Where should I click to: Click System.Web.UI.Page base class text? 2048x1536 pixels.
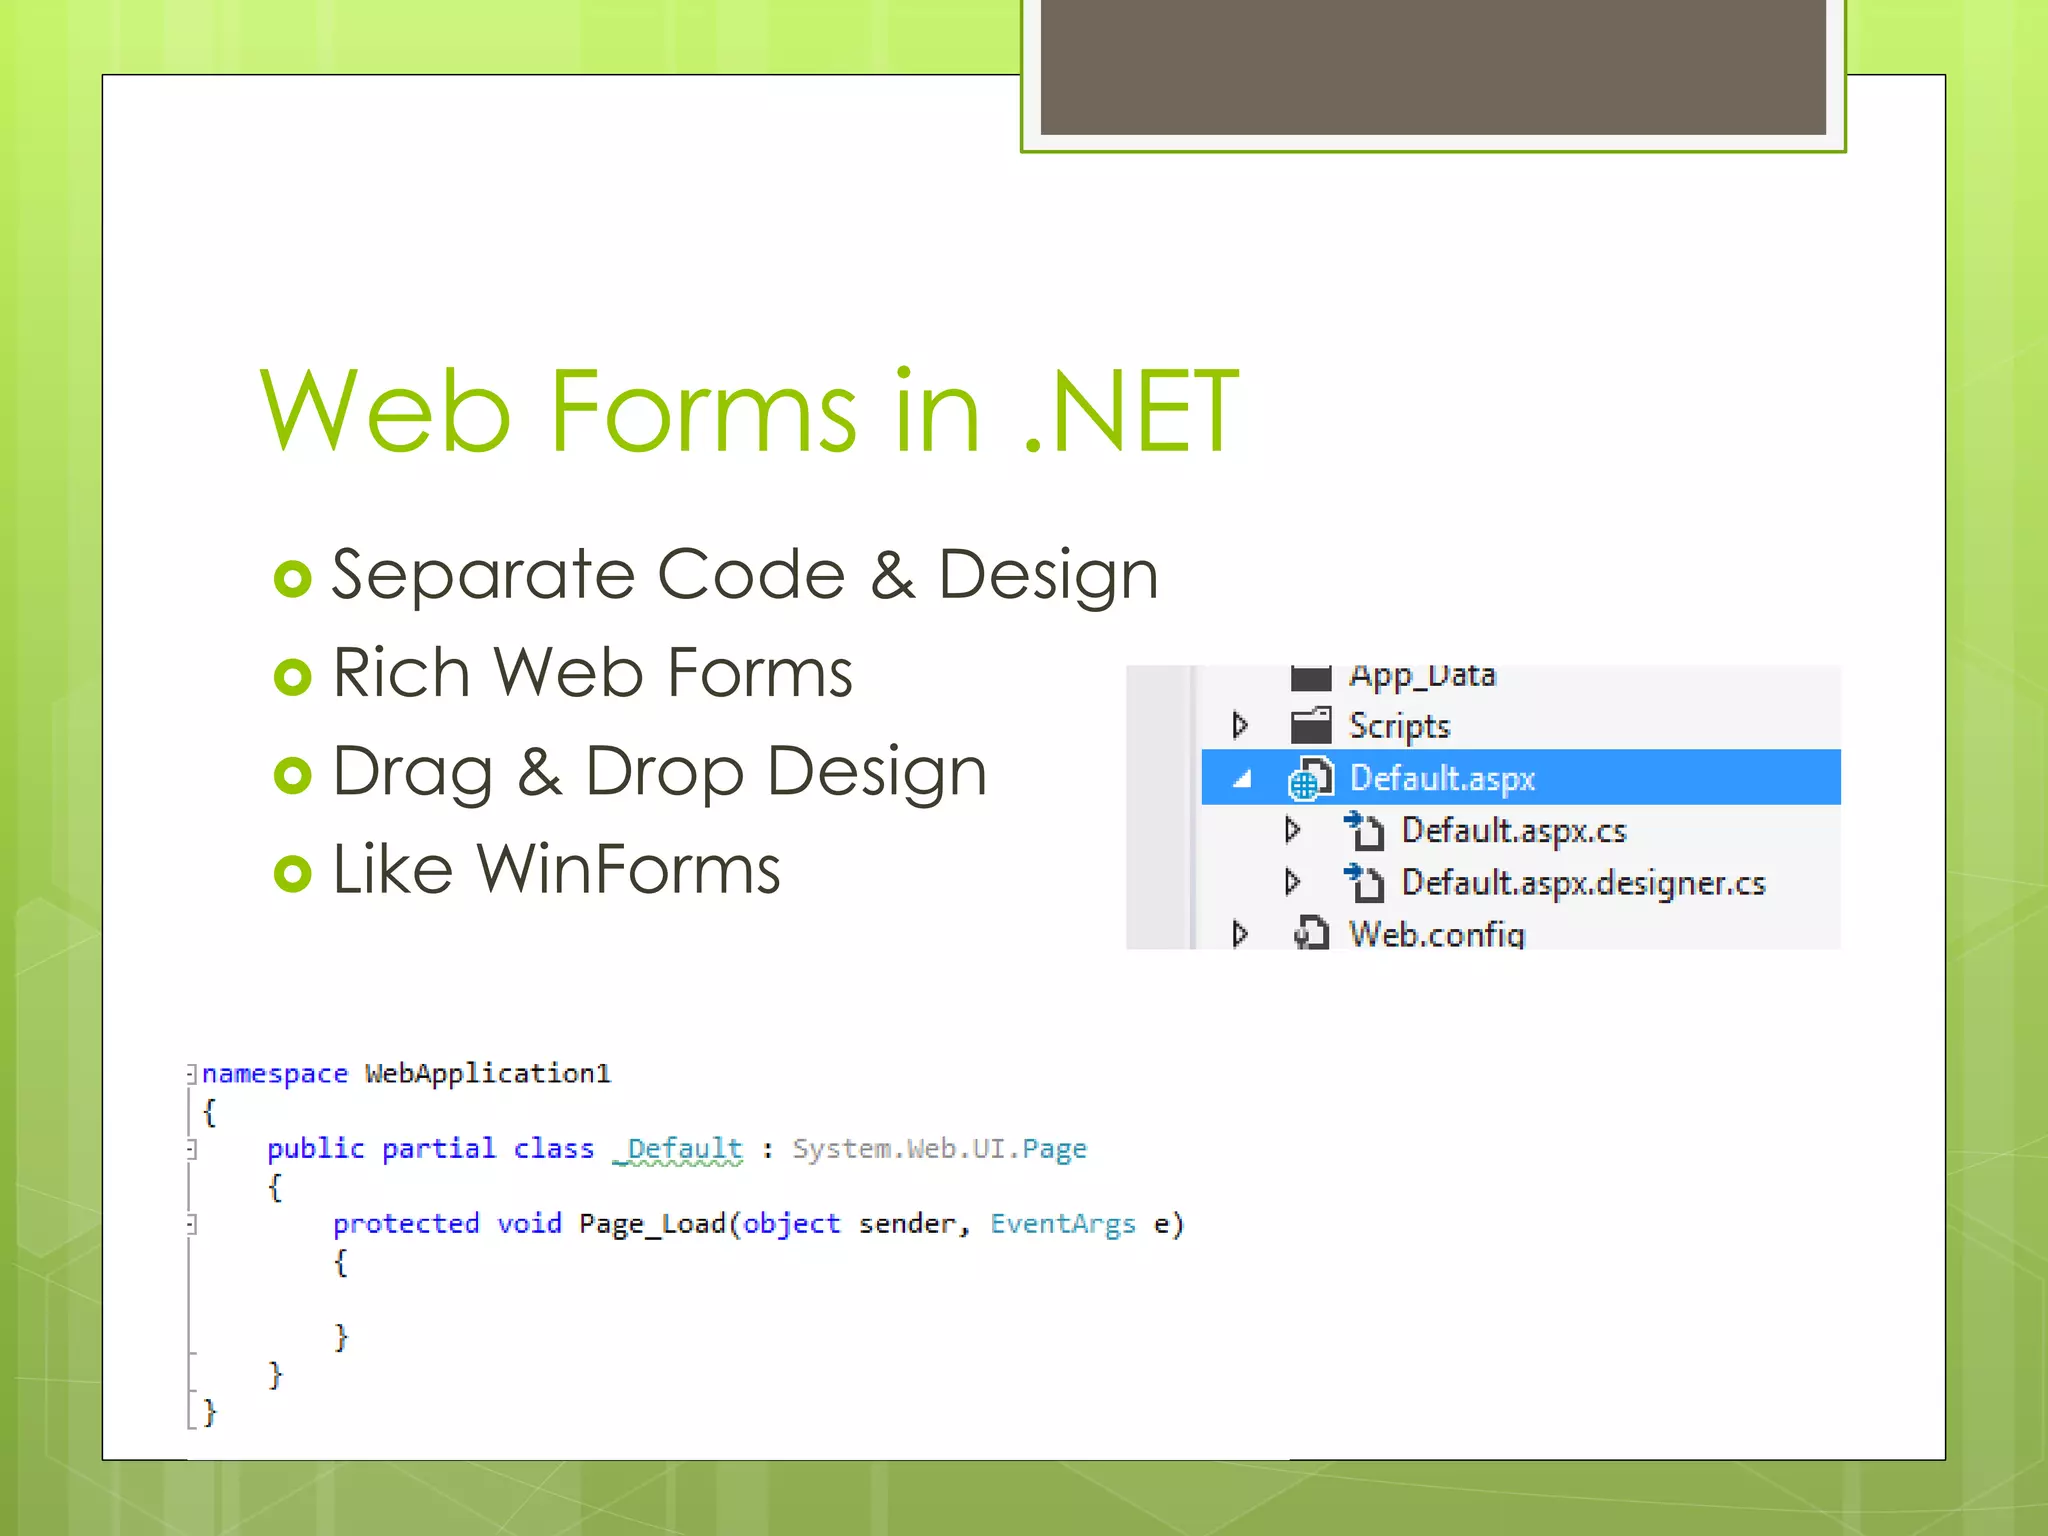(x=938, y=1149)
